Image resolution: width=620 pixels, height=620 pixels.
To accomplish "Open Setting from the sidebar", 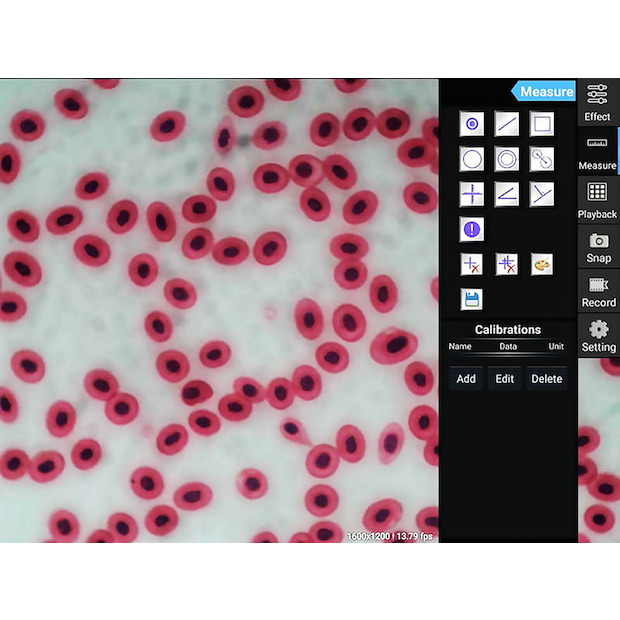I will [x=598, y=336].
